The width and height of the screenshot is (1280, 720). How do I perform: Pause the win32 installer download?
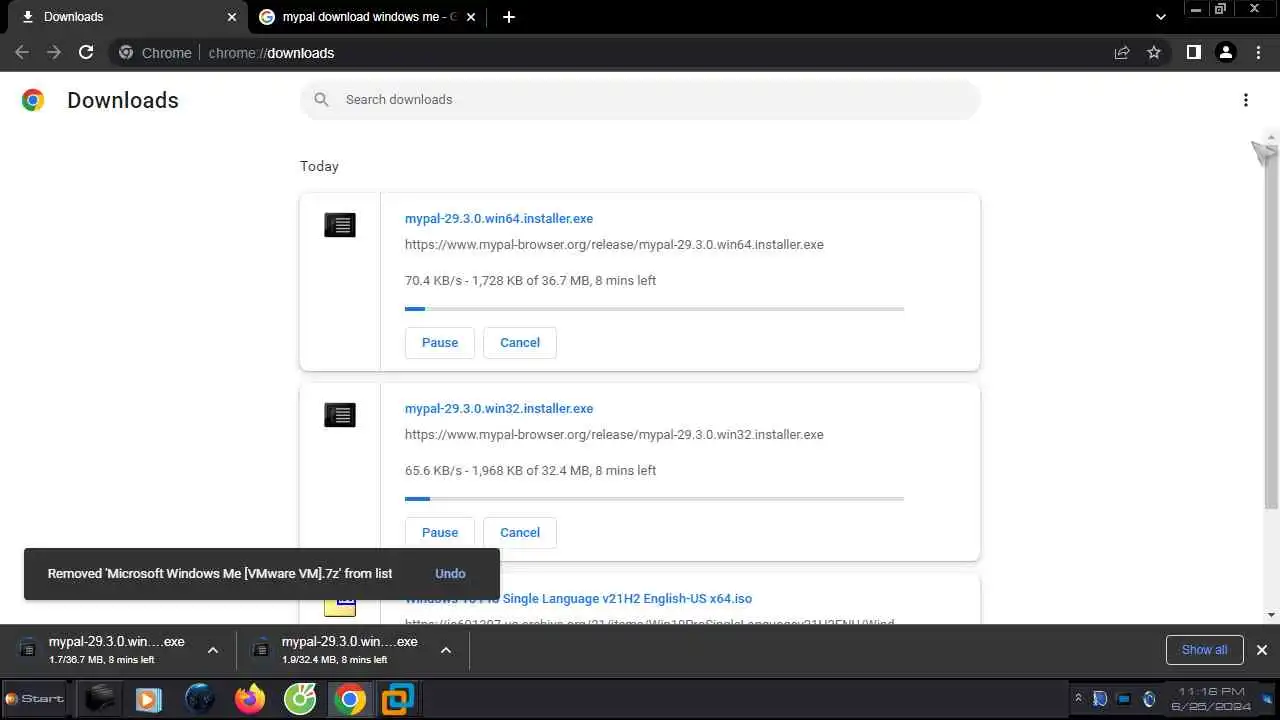440,532
